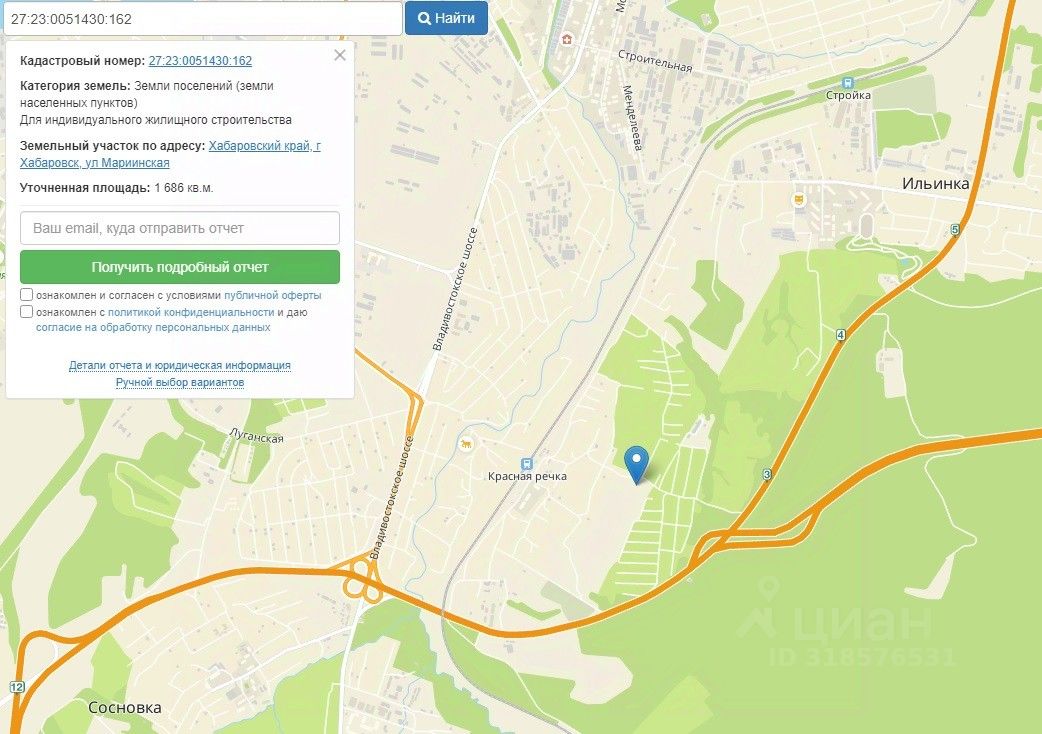This screenshot has height=734, width=1042.
Task: Open Ручной выбор вариантов link
Action: point(180,383)
